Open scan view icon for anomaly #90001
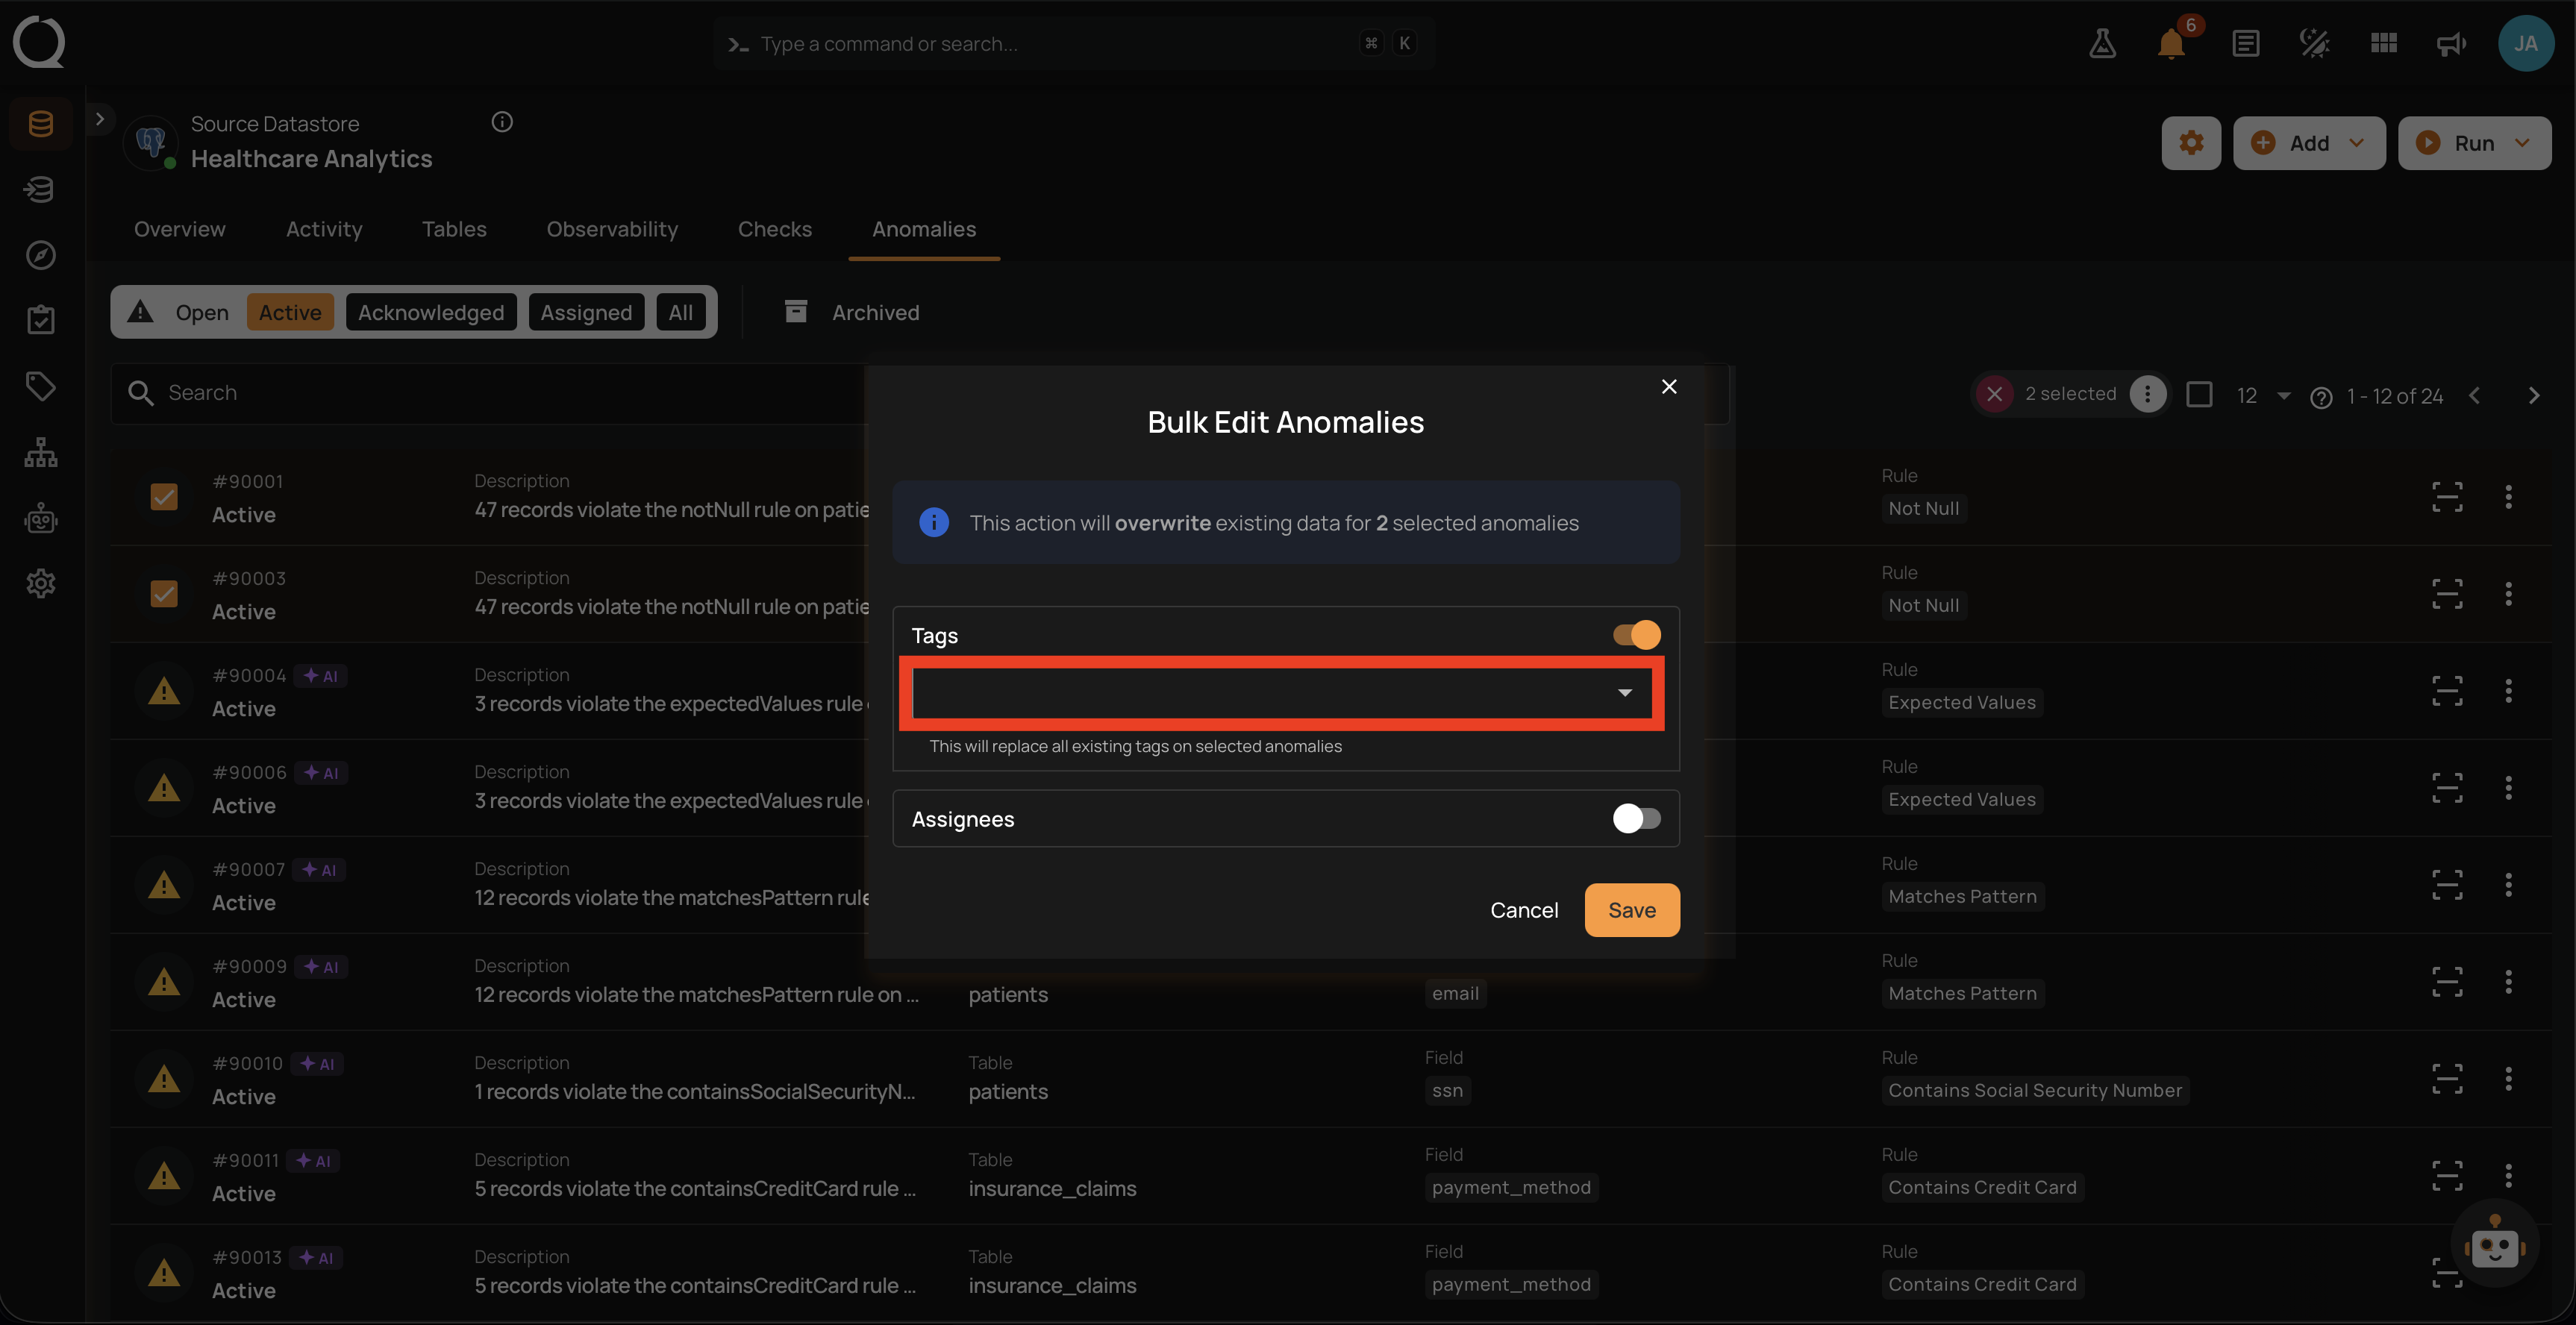The image size is (2576, 1325). click(2447, 497)
